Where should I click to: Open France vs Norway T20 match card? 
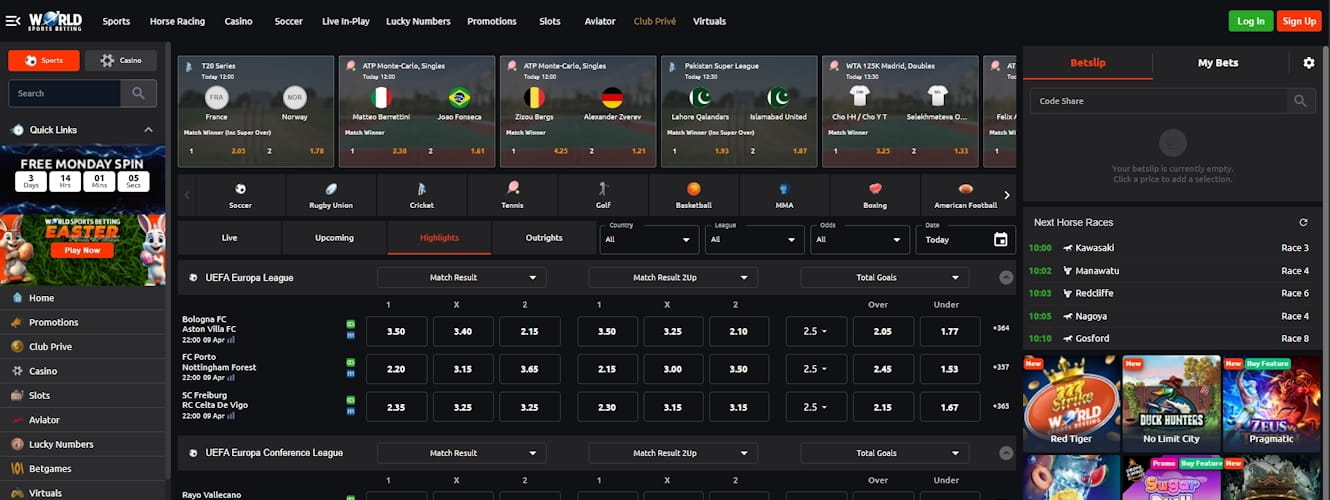point(256,110)
